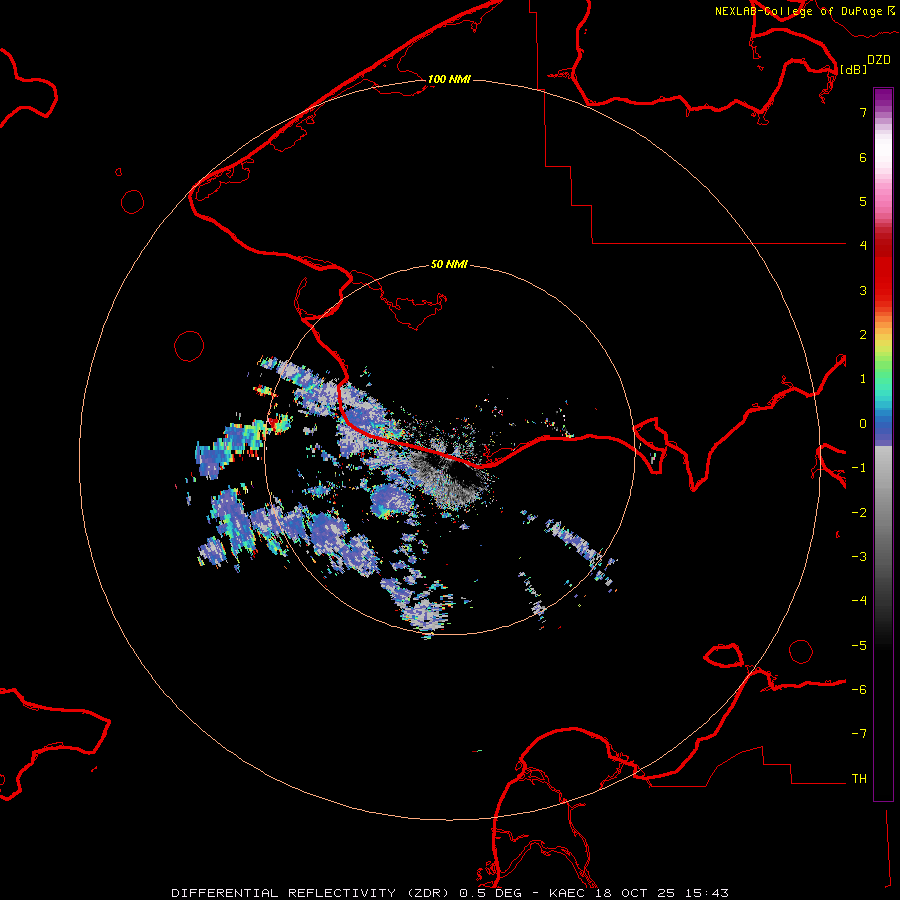The height and width of the screenshot is (900, 900).
Task: Click the color scale value '-2'
Action: pos(859,513)
